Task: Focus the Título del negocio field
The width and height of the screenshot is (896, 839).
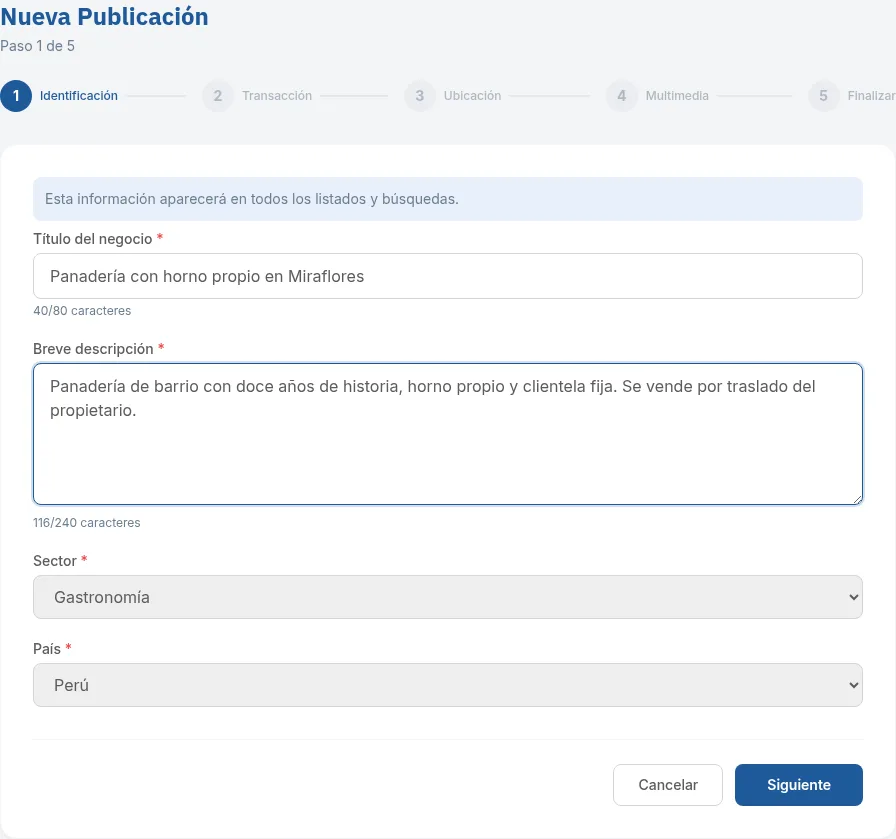Action: click(448, 276)
